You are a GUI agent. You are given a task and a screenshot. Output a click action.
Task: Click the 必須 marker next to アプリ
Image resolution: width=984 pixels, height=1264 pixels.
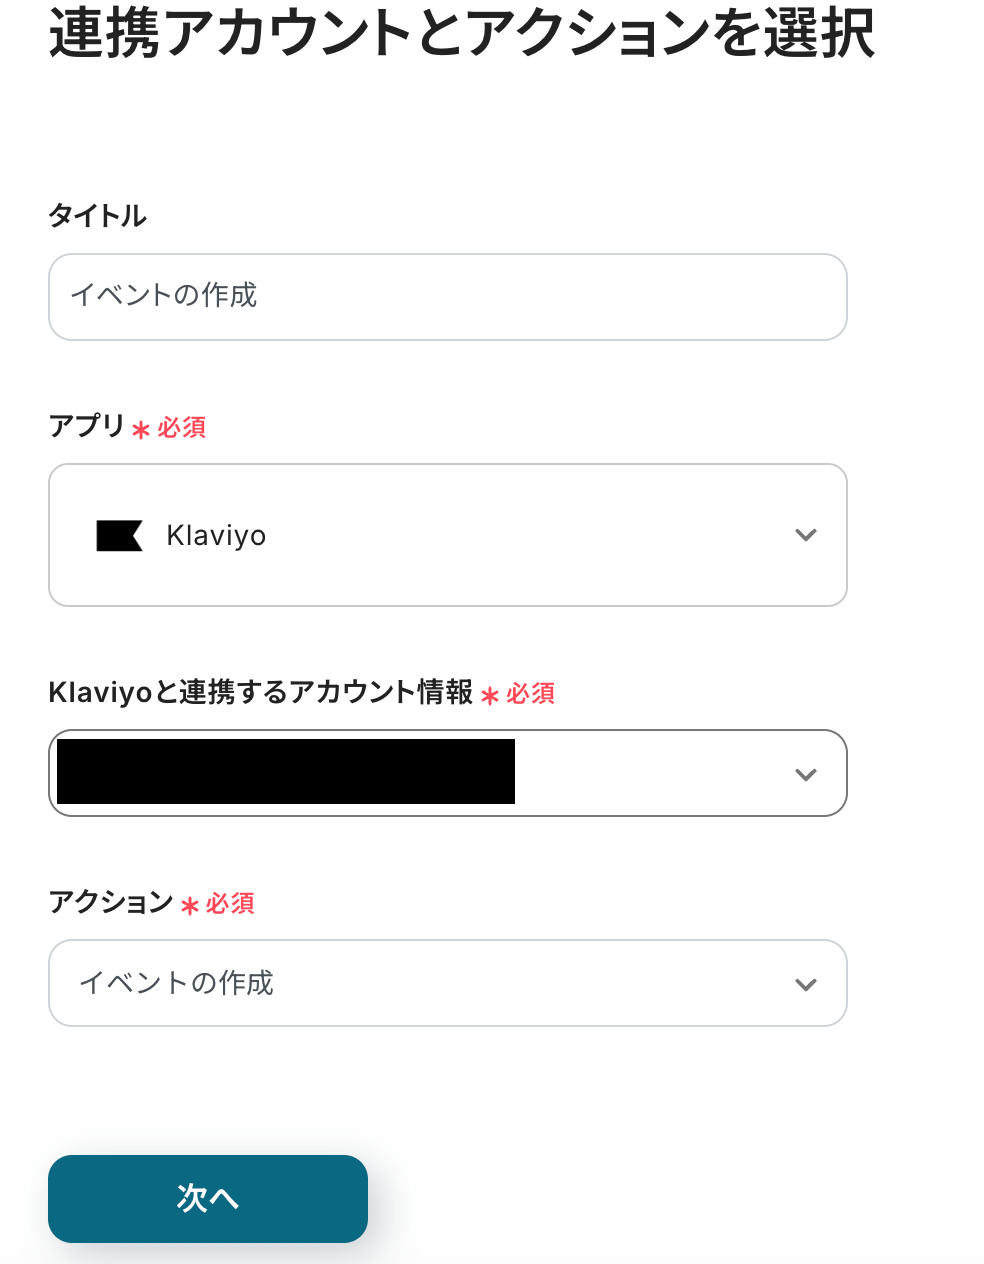tap(182, 428)
